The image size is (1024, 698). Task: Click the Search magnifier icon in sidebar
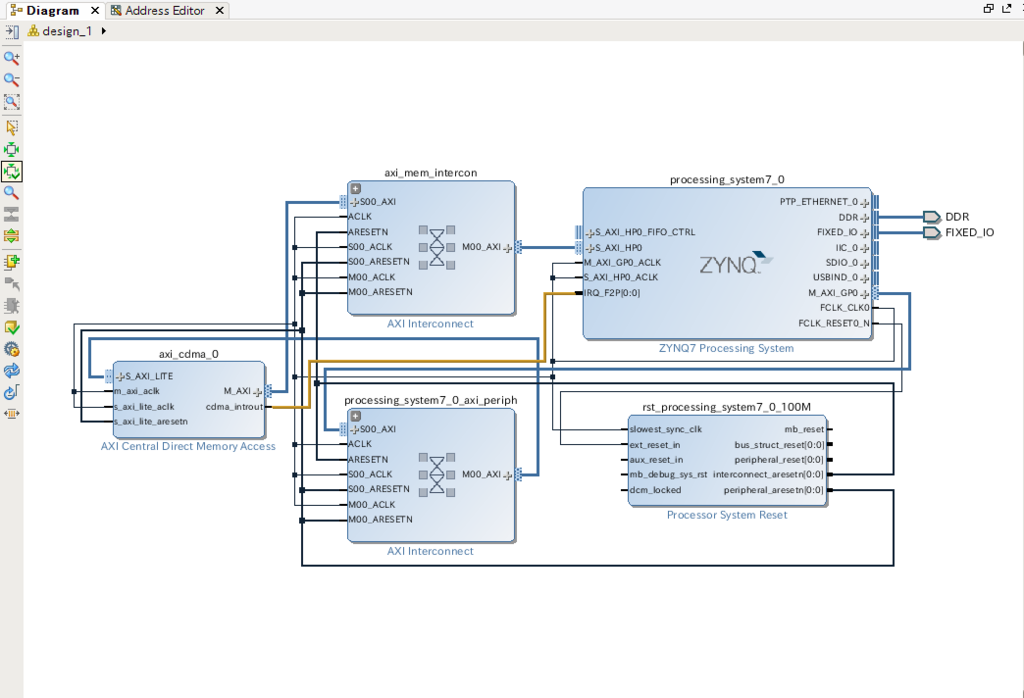(12, 193)
